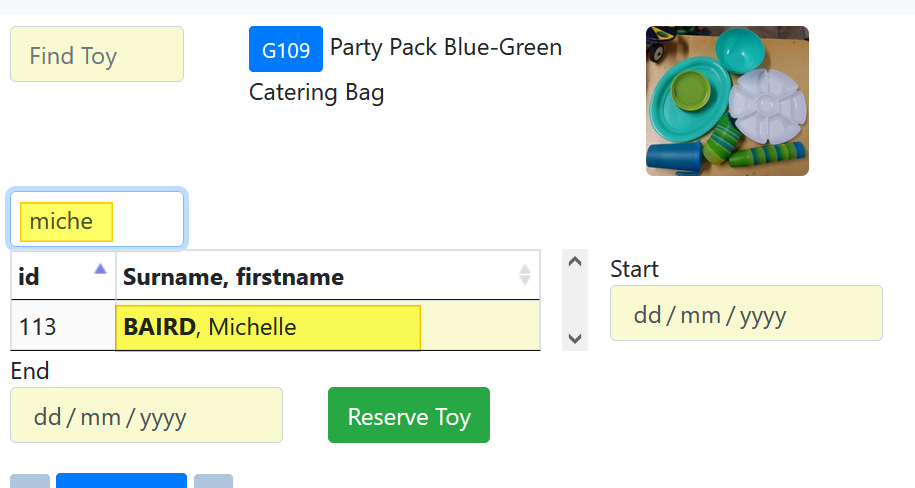Click the blue G109 toy code badge
This screenshot has width=915, height=488.
pos(285,49)
